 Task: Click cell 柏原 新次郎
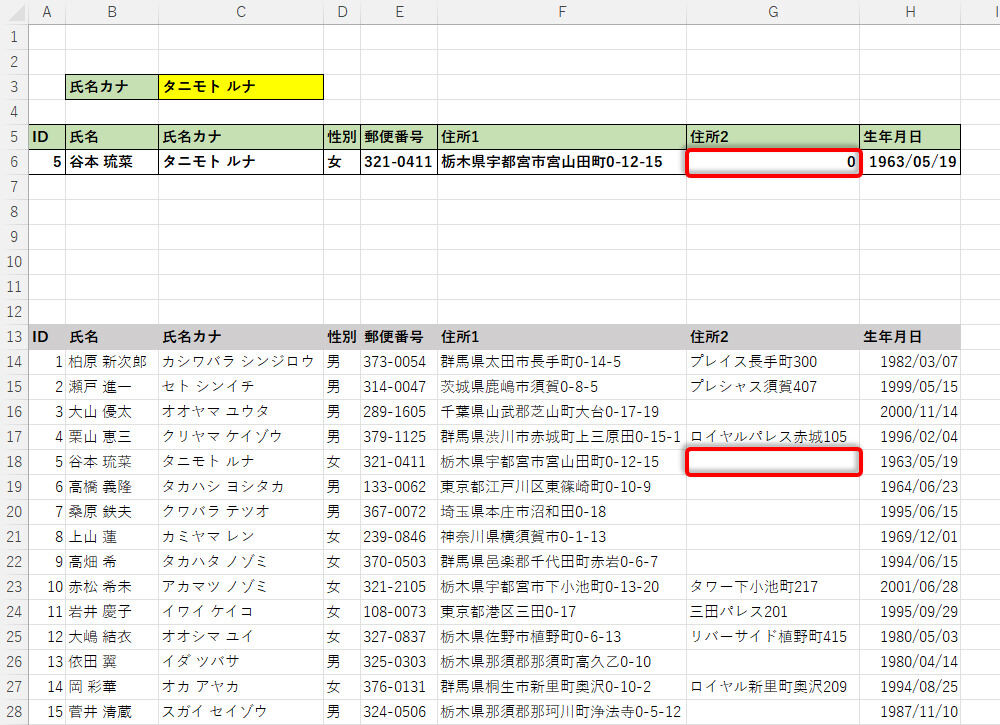[112, 362]
